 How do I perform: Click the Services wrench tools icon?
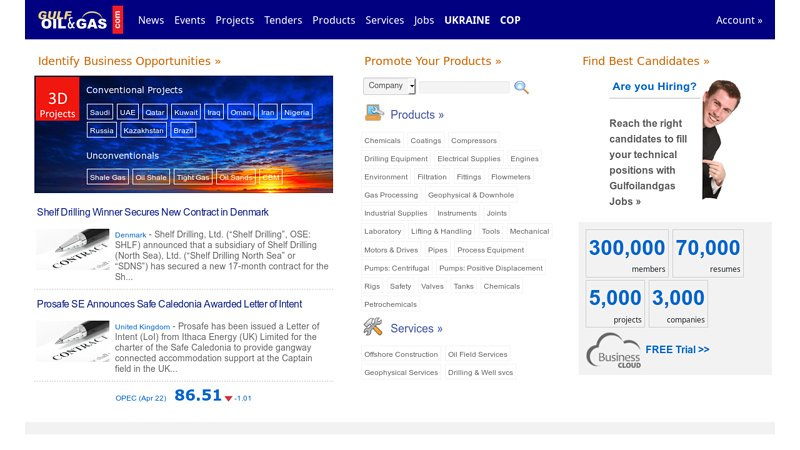point(373,327)
